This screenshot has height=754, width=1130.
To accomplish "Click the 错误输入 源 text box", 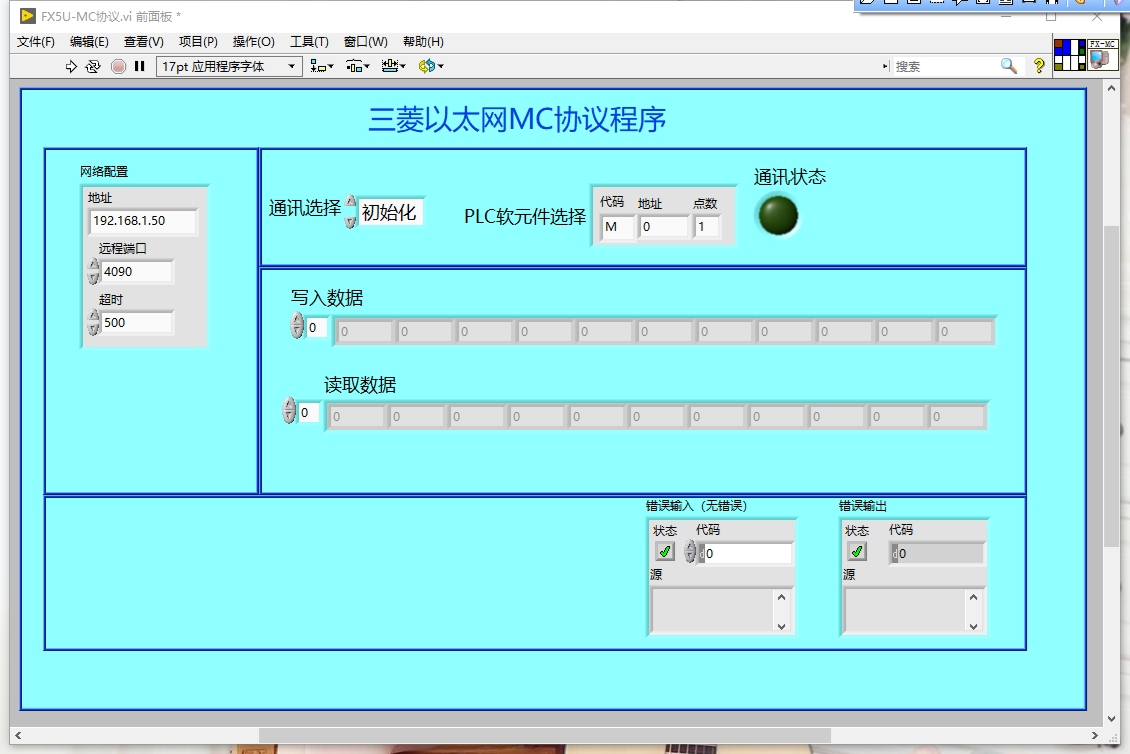I will point(713,611).
